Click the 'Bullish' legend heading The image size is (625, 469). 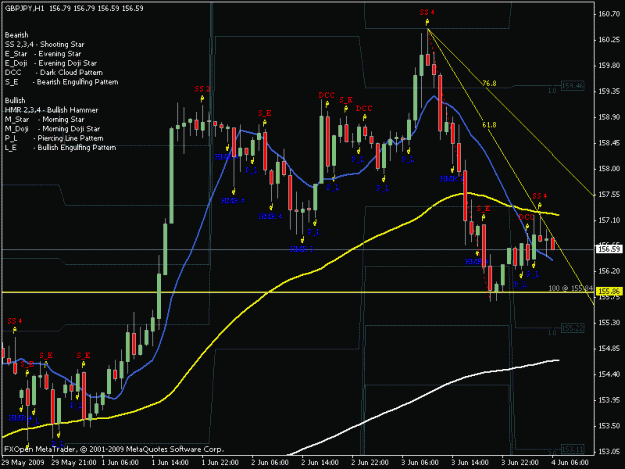(15, 100)
